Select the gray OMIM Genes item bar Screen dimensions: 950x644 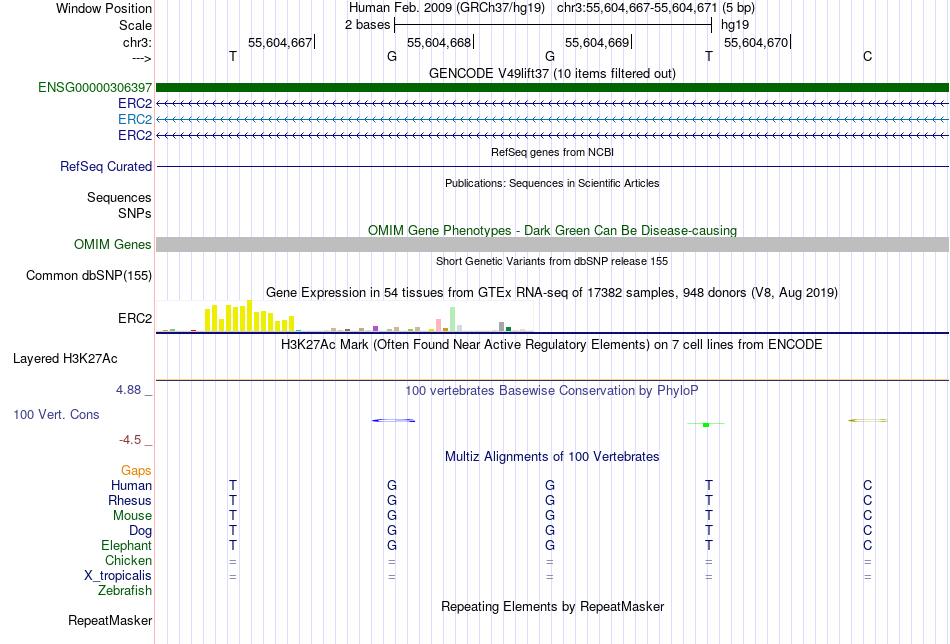tap(552, 245)
